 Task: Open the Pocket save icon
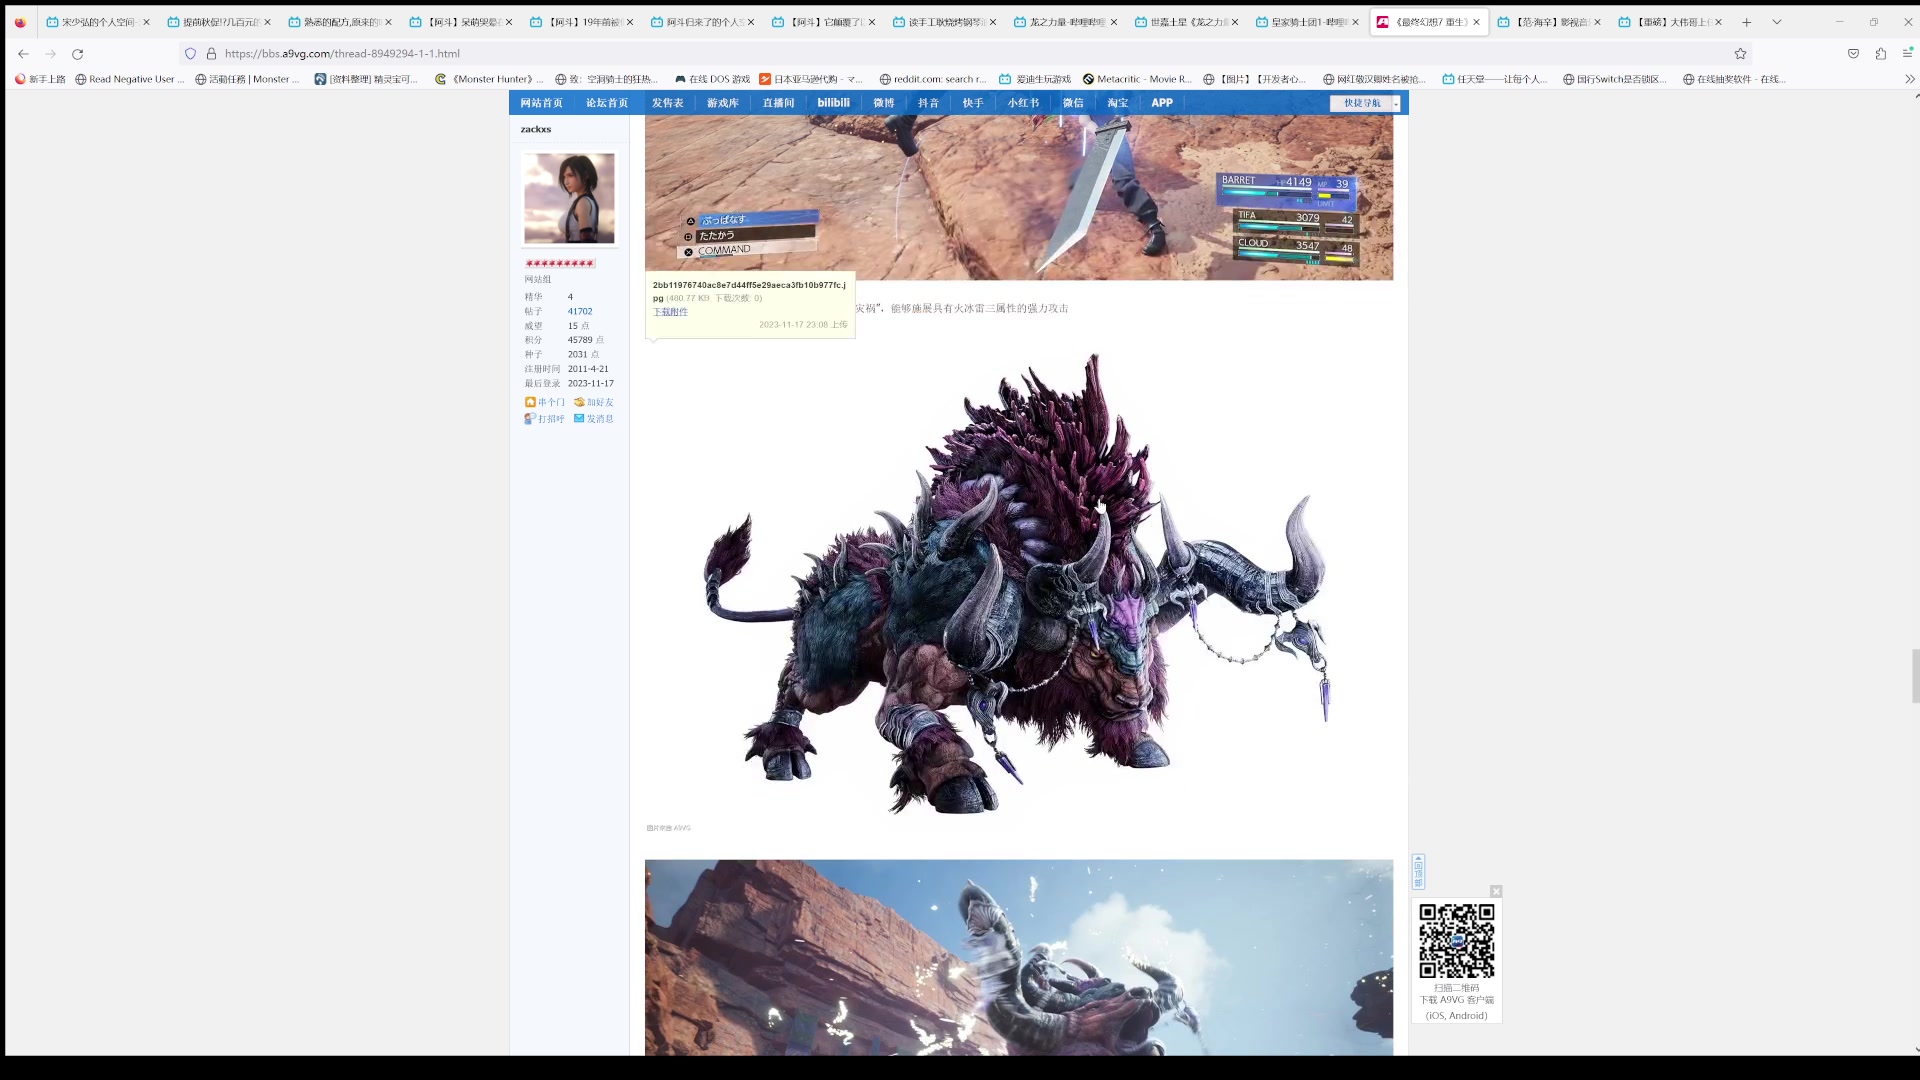(x=1853, y=54)
